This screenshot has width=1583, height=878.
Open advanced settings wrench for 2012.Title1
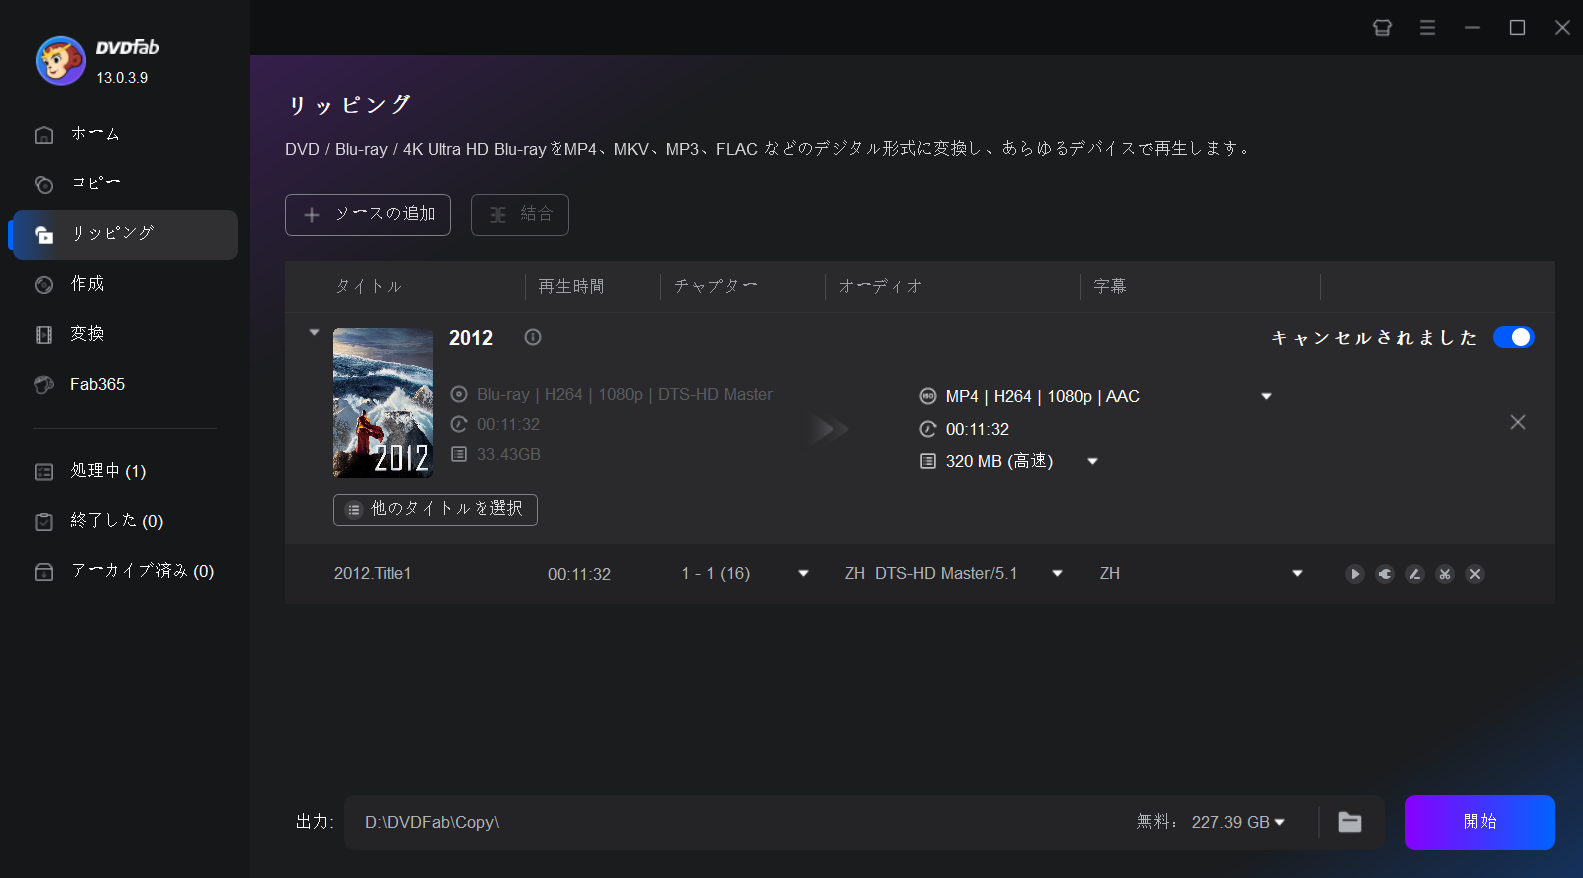pos(1384,574)
